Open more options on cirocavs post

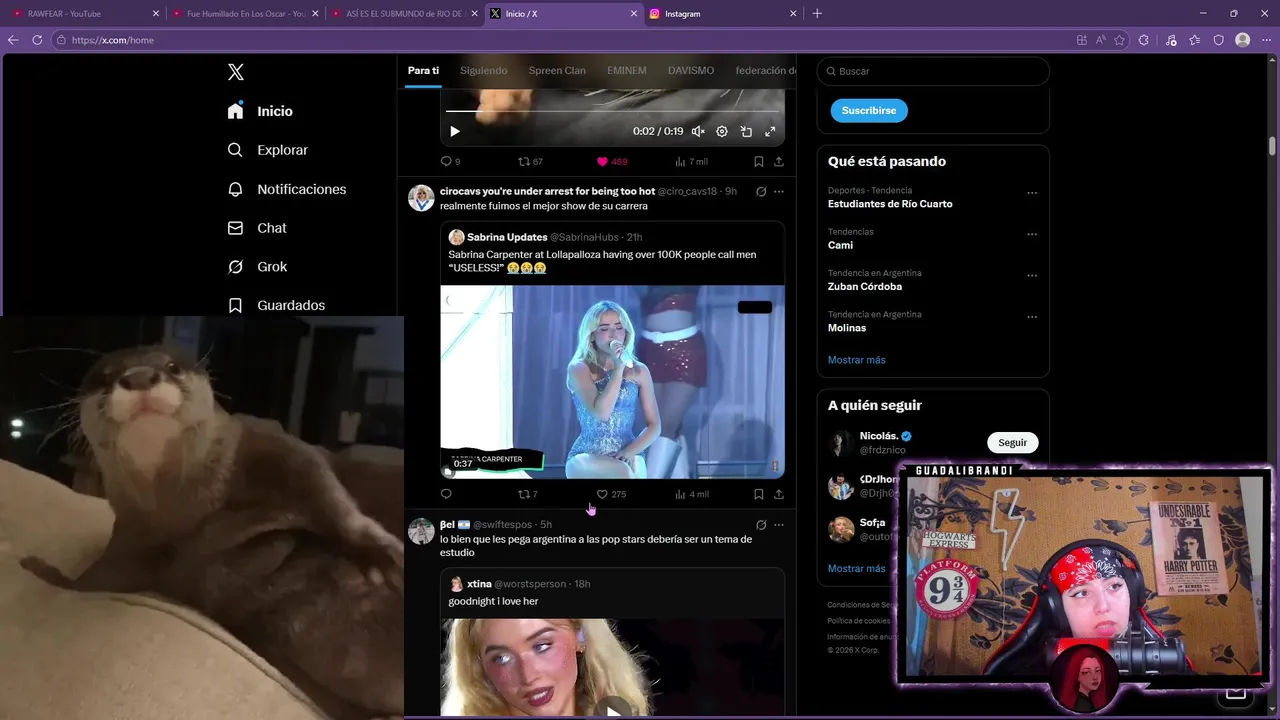click(x=779, y=191)
